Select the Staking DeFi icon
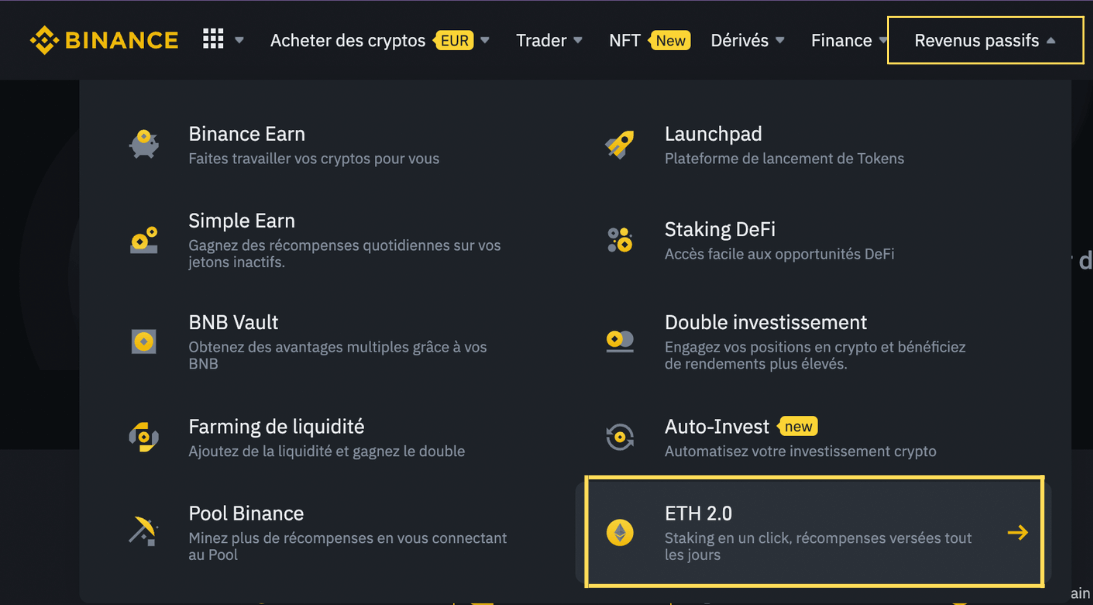This screenshot has width=1093, height=605. [620, 240]
